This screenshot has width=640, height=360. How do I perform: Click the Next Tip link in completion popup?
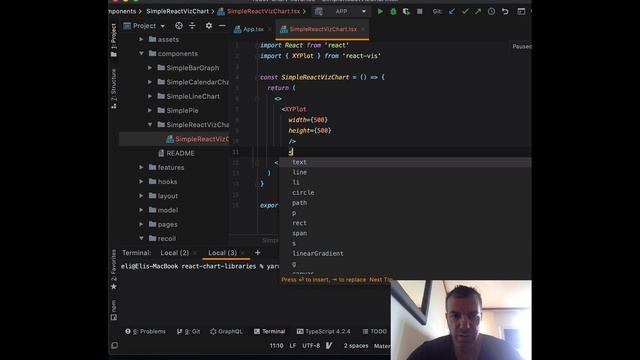[380, 280]
